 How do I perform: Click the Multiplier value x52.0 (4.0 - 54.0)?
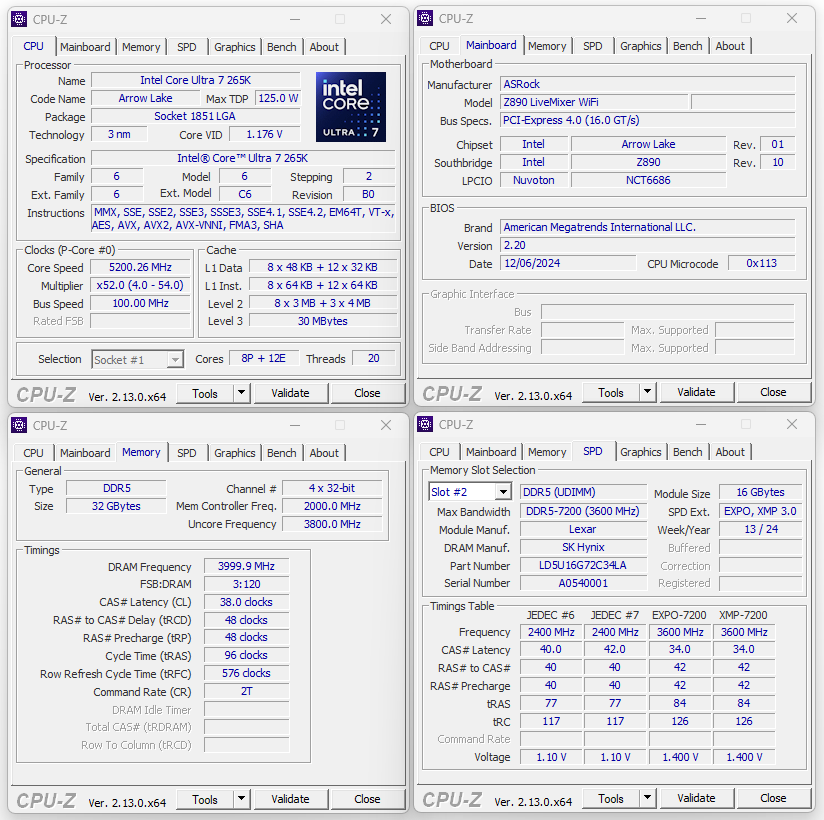coord(140,285)
